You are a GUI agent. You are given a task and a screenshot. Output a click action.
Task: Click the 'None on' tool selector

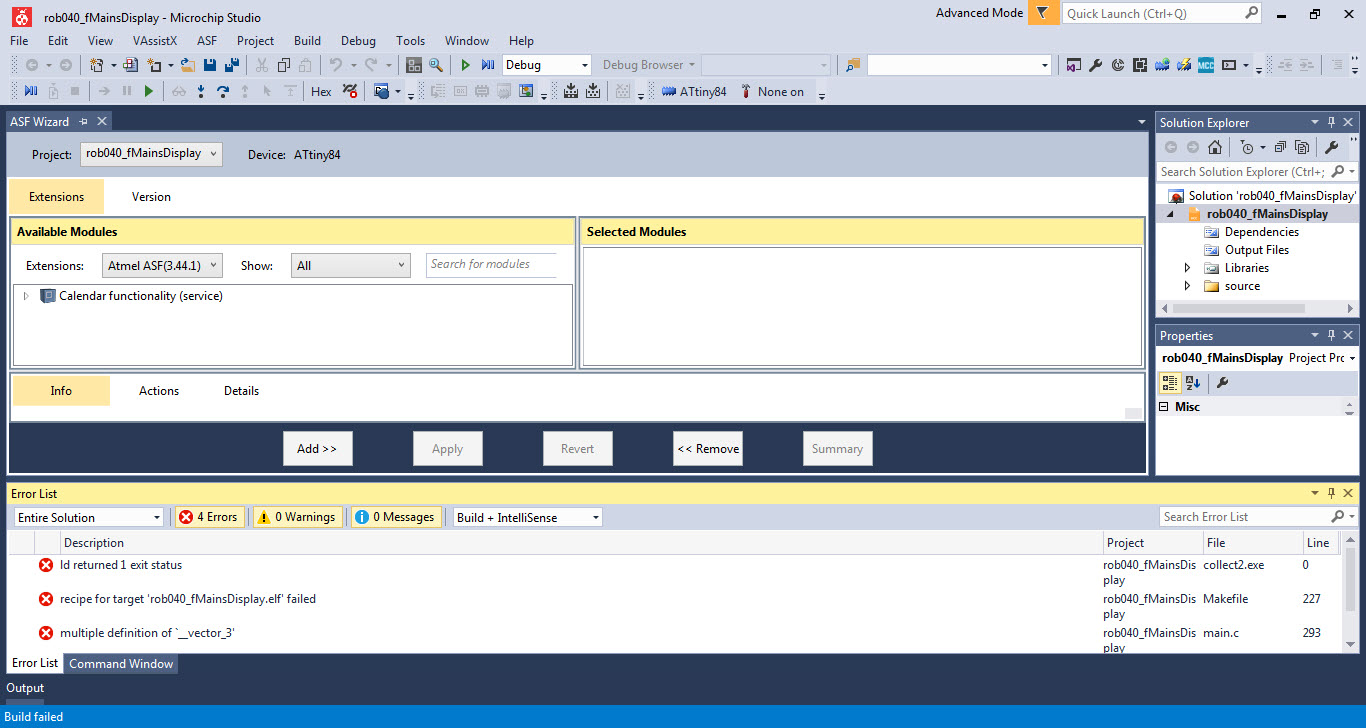point(780,92)
